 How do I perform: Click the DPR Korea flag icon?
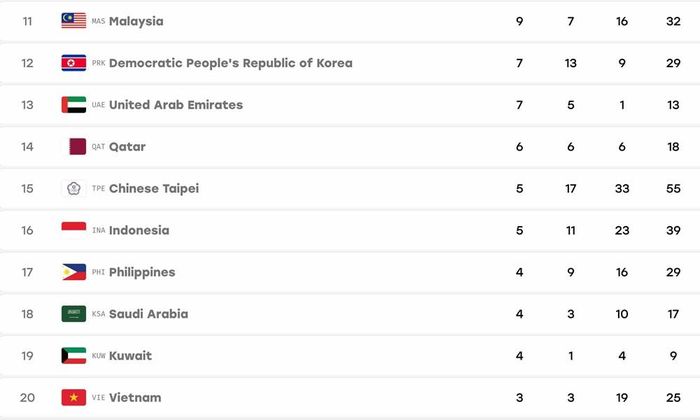pos(74,63)
